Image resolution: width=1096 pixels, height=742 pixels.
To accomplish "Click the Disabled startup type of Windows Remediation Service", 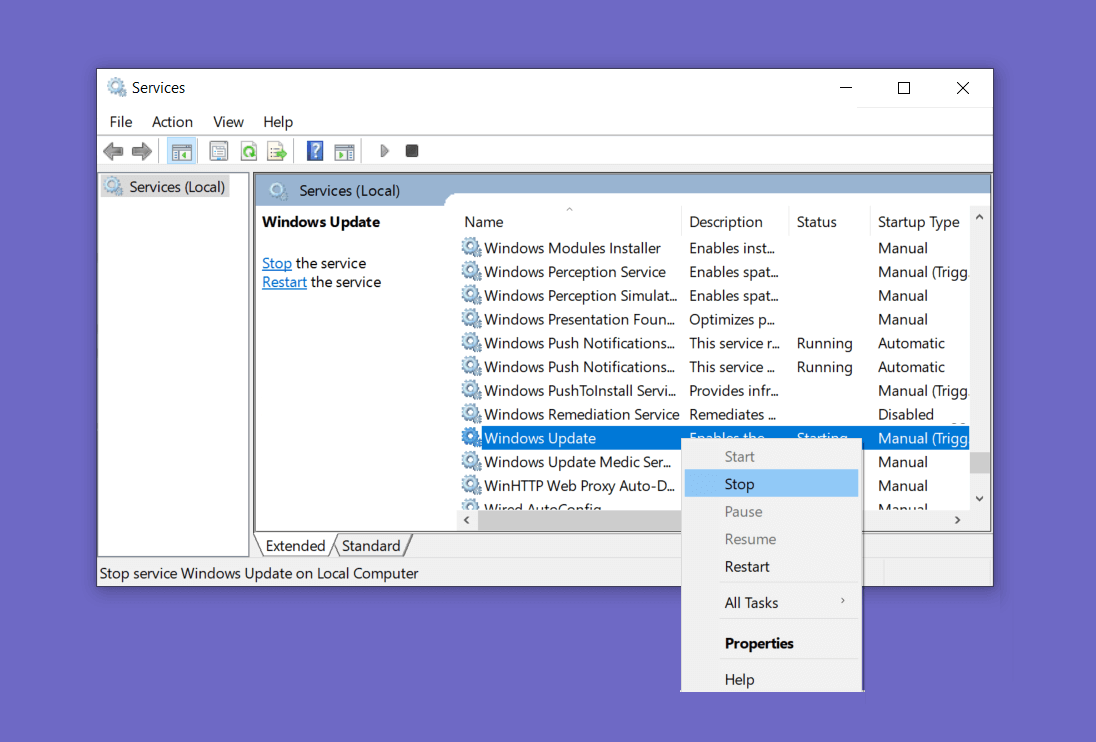I will pos(906,414).
